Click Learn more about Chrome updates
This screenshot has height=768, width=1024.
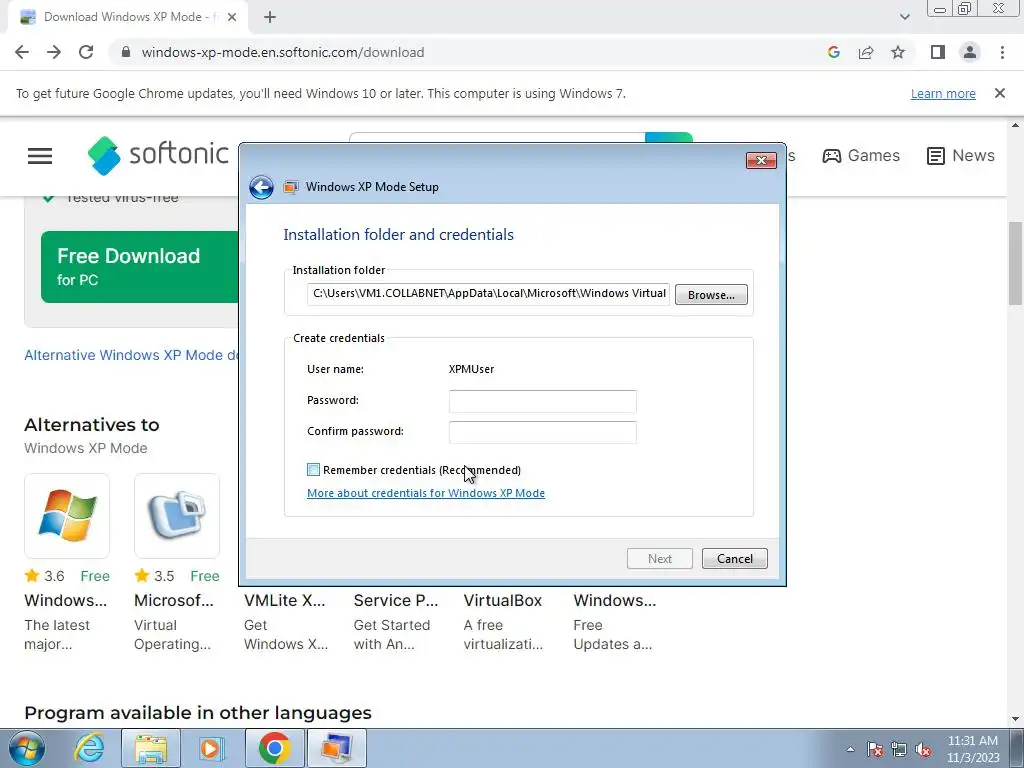click(x=943, y=93)
